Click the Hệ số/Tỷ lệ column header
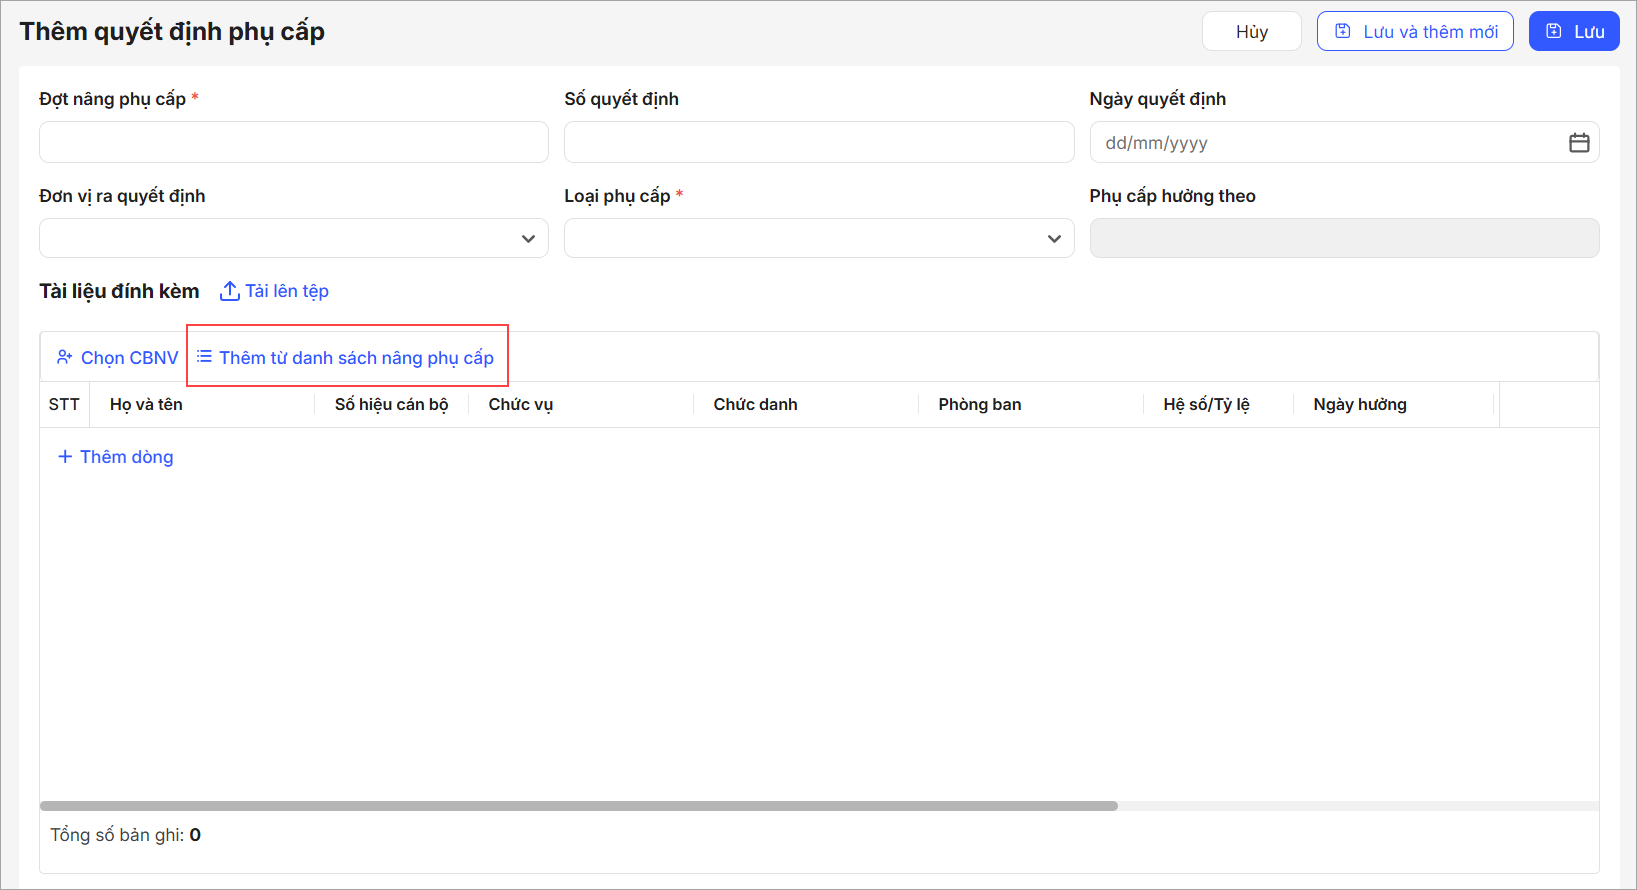Screen dimensions: 1637x890 (1206, 405)
